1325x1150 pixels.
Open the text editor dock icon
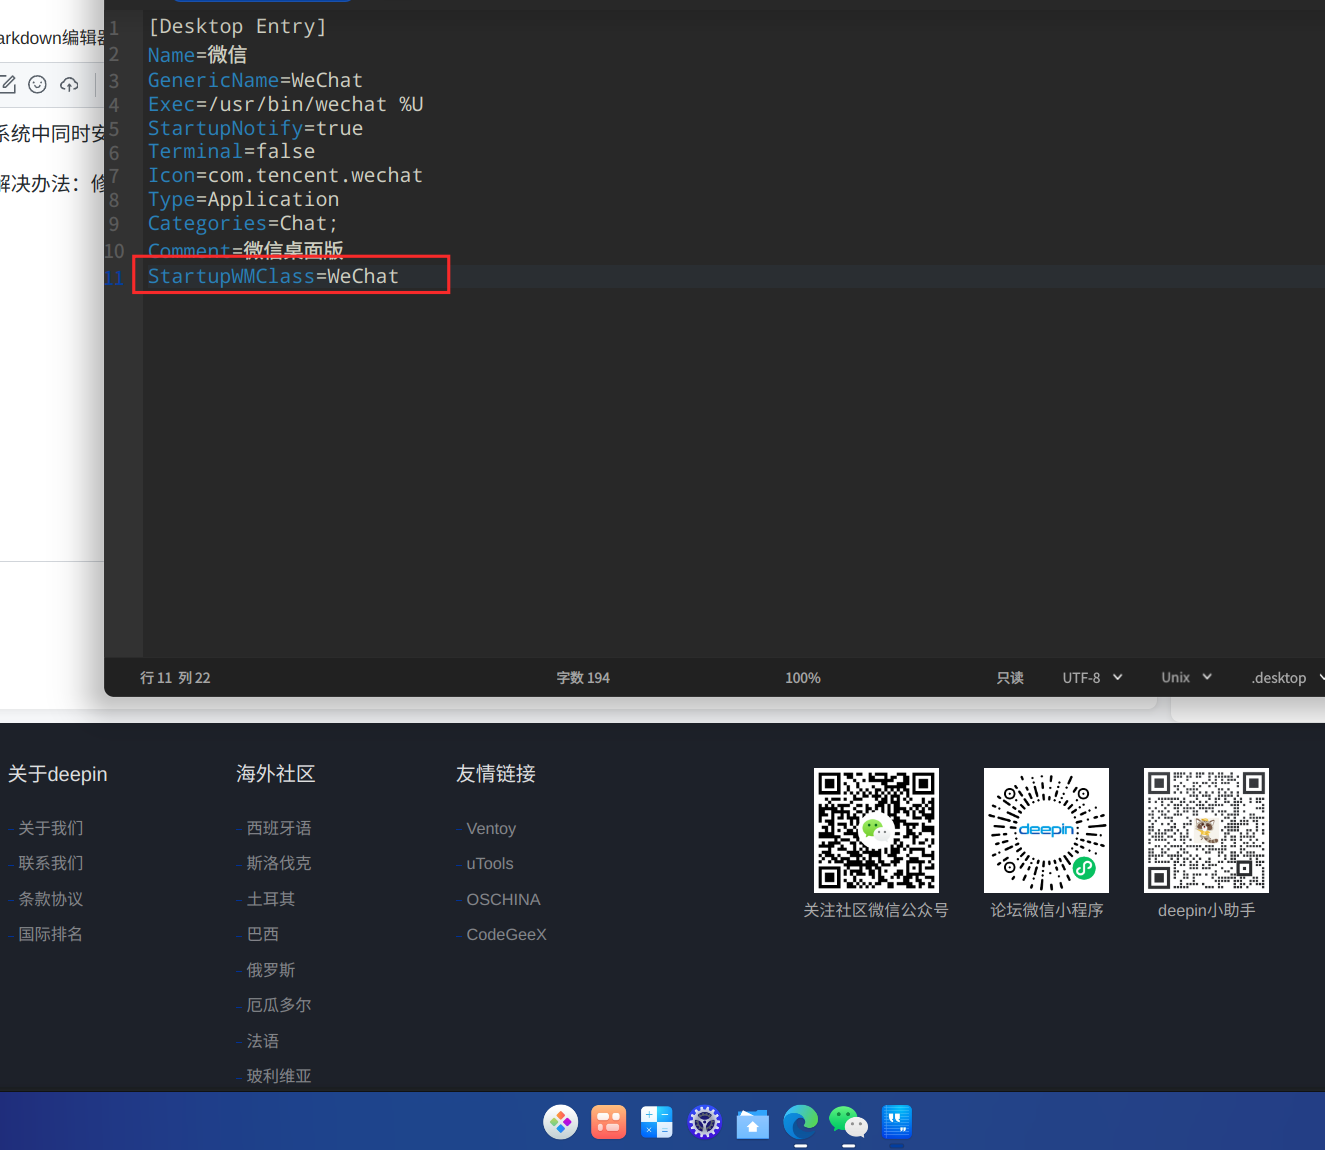click(897, 1122)
